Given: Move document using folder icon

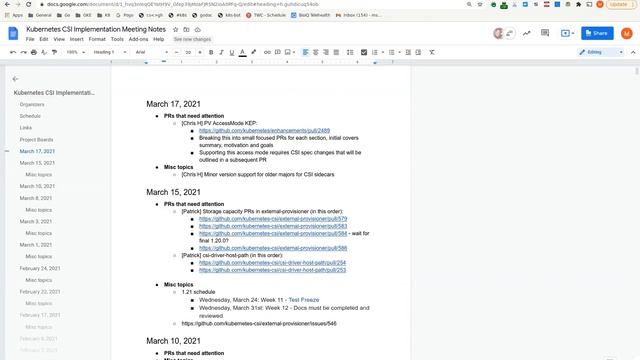Looking at the screenshot, I should [187, 29].
